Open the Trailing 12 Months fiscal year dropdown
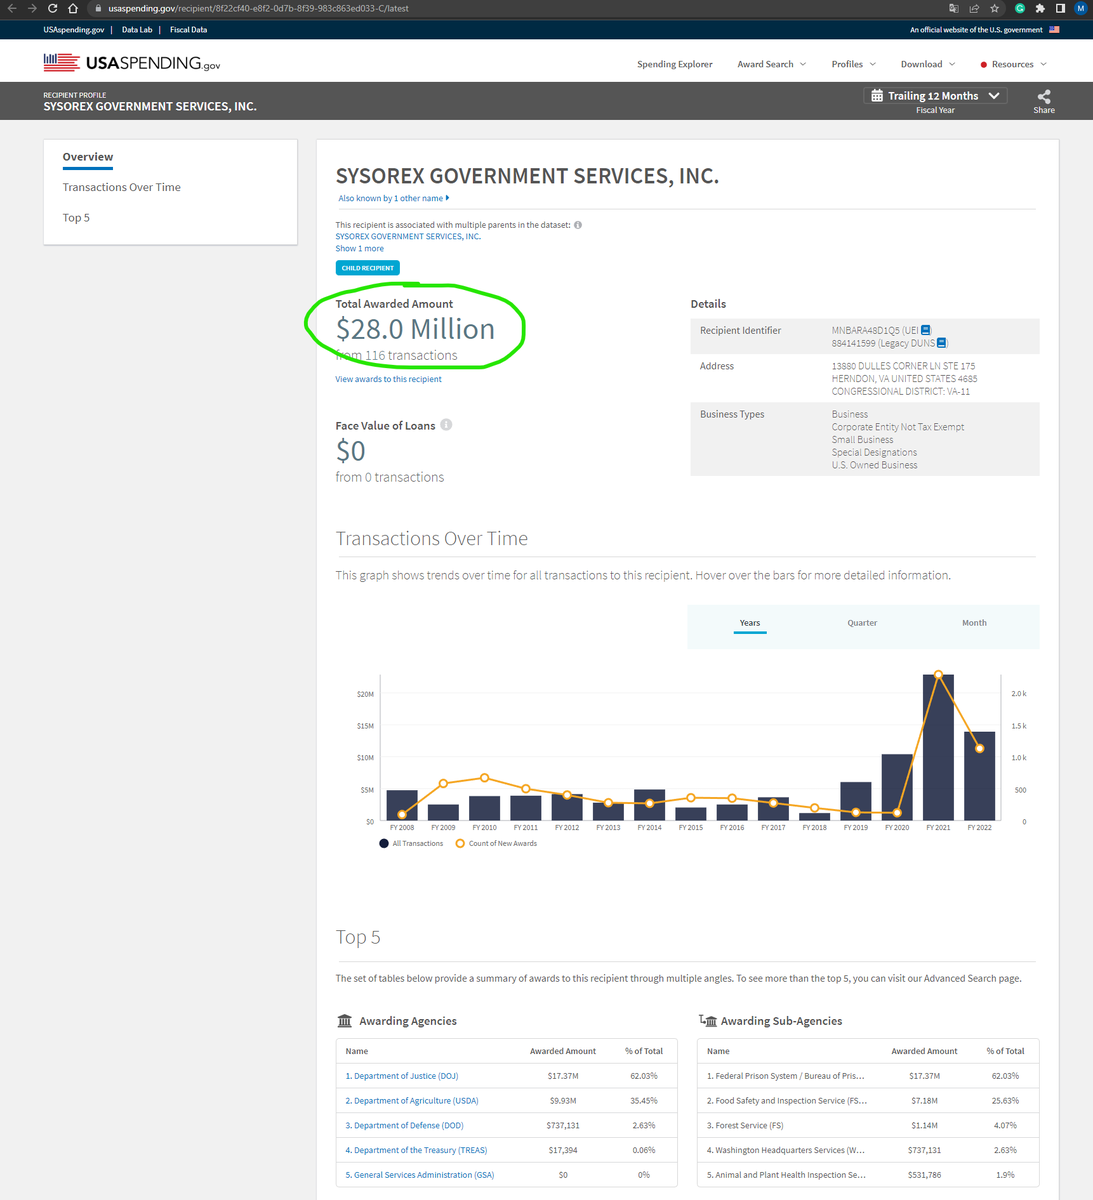The image size is (1093, 1200). [x=935, y=96]
